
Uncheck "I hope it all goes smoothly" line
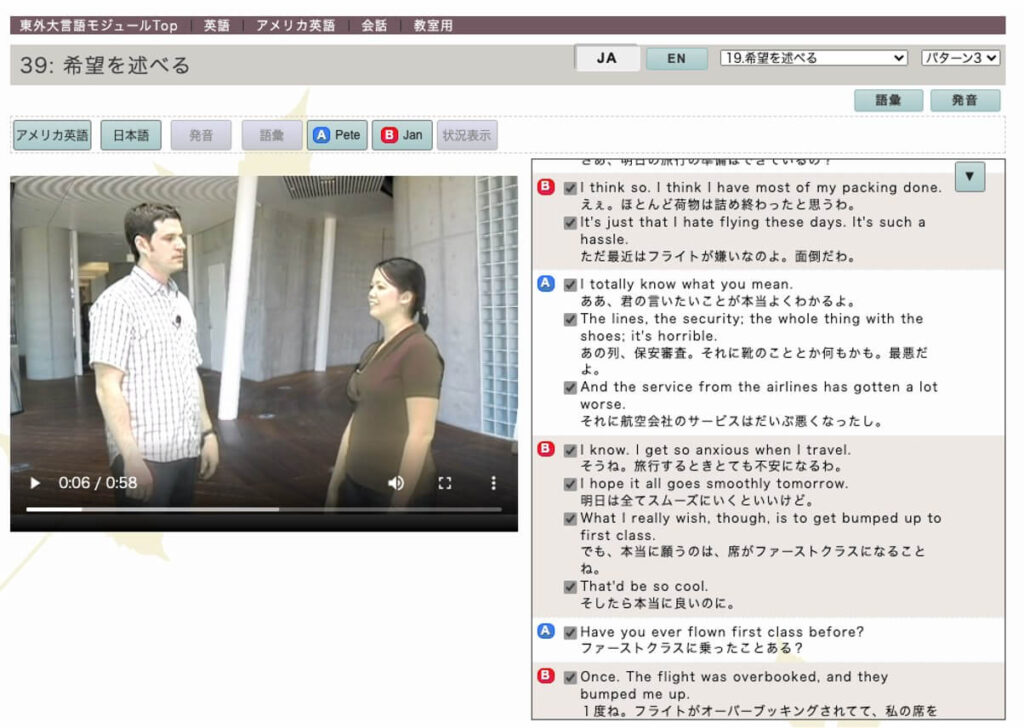point(570,484)
